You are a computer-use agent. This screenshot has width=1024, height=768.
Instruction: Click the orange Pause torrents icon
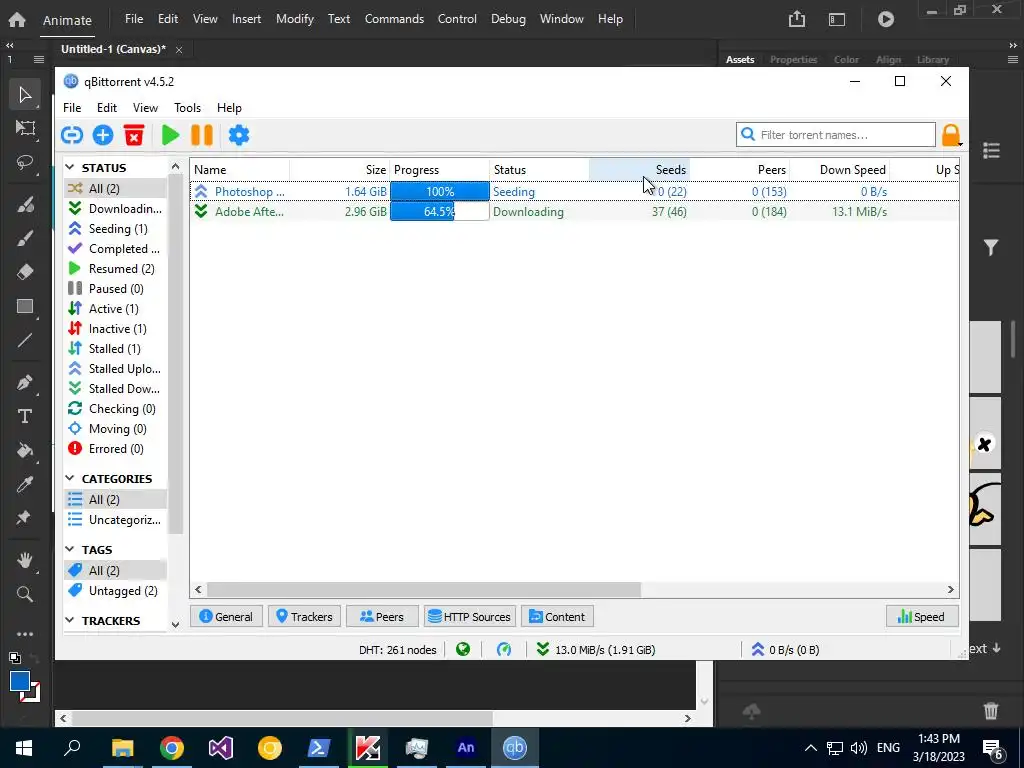(x=202, y=135)
